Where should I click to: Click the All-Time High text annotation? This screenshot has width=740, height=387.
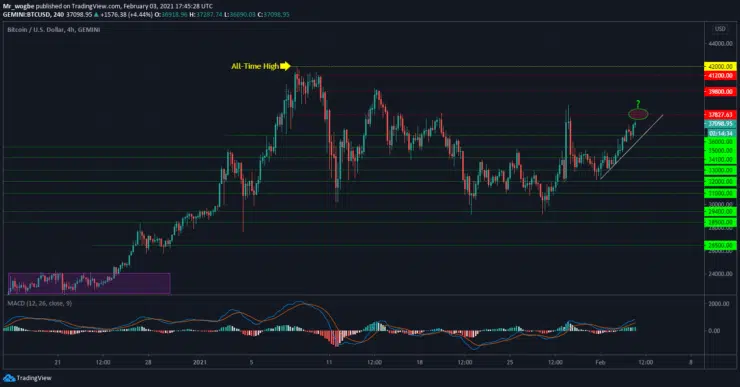click(255, 66)
